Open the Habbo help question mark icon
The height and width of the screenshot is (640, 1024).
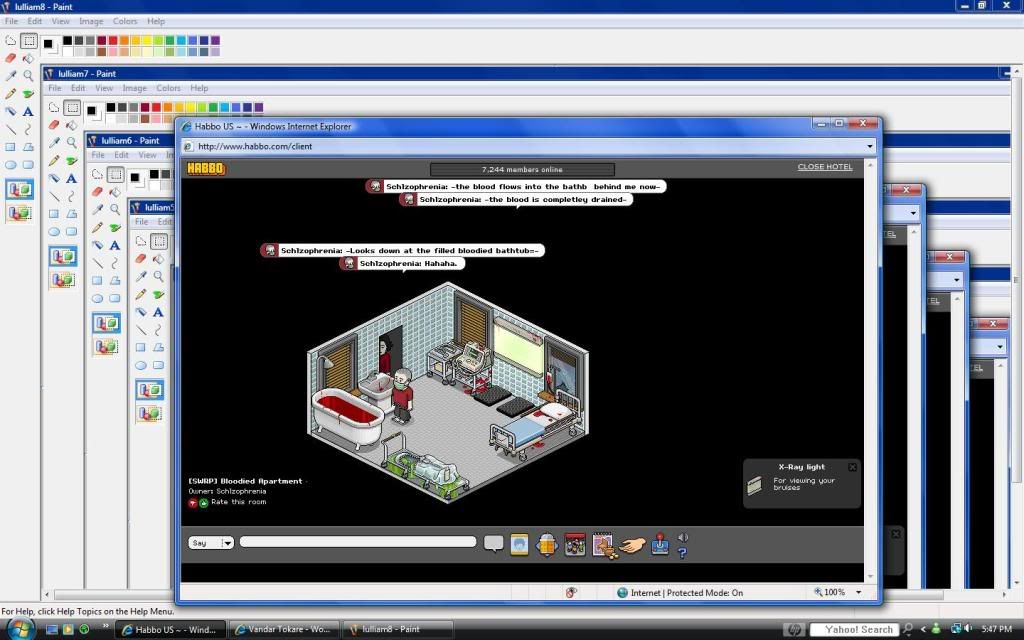coord(683,552)
